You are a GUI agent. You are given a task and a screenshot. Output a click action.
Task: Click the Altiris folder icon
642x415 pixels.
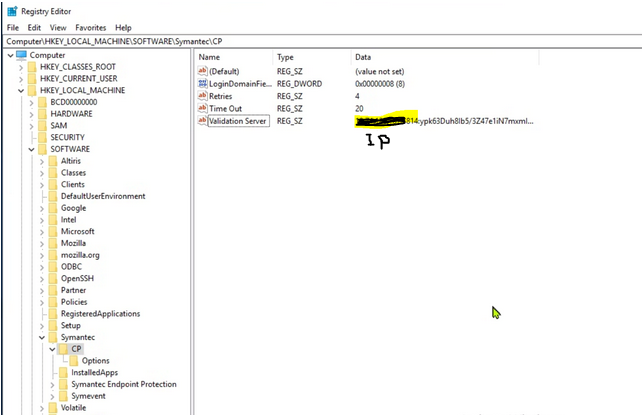(x=53, y=161)
